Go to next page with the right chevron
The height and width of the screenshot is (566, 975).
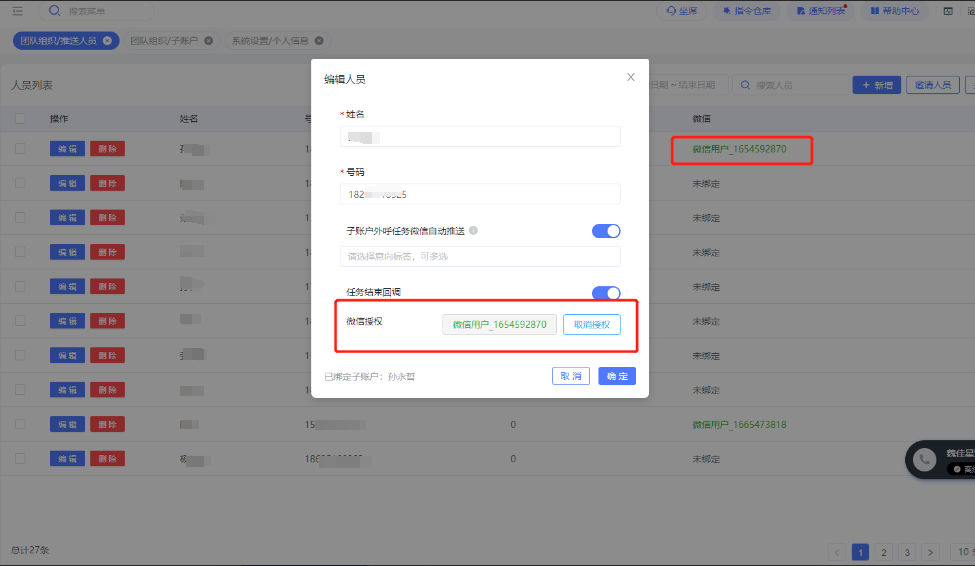(x=930, y=552)
